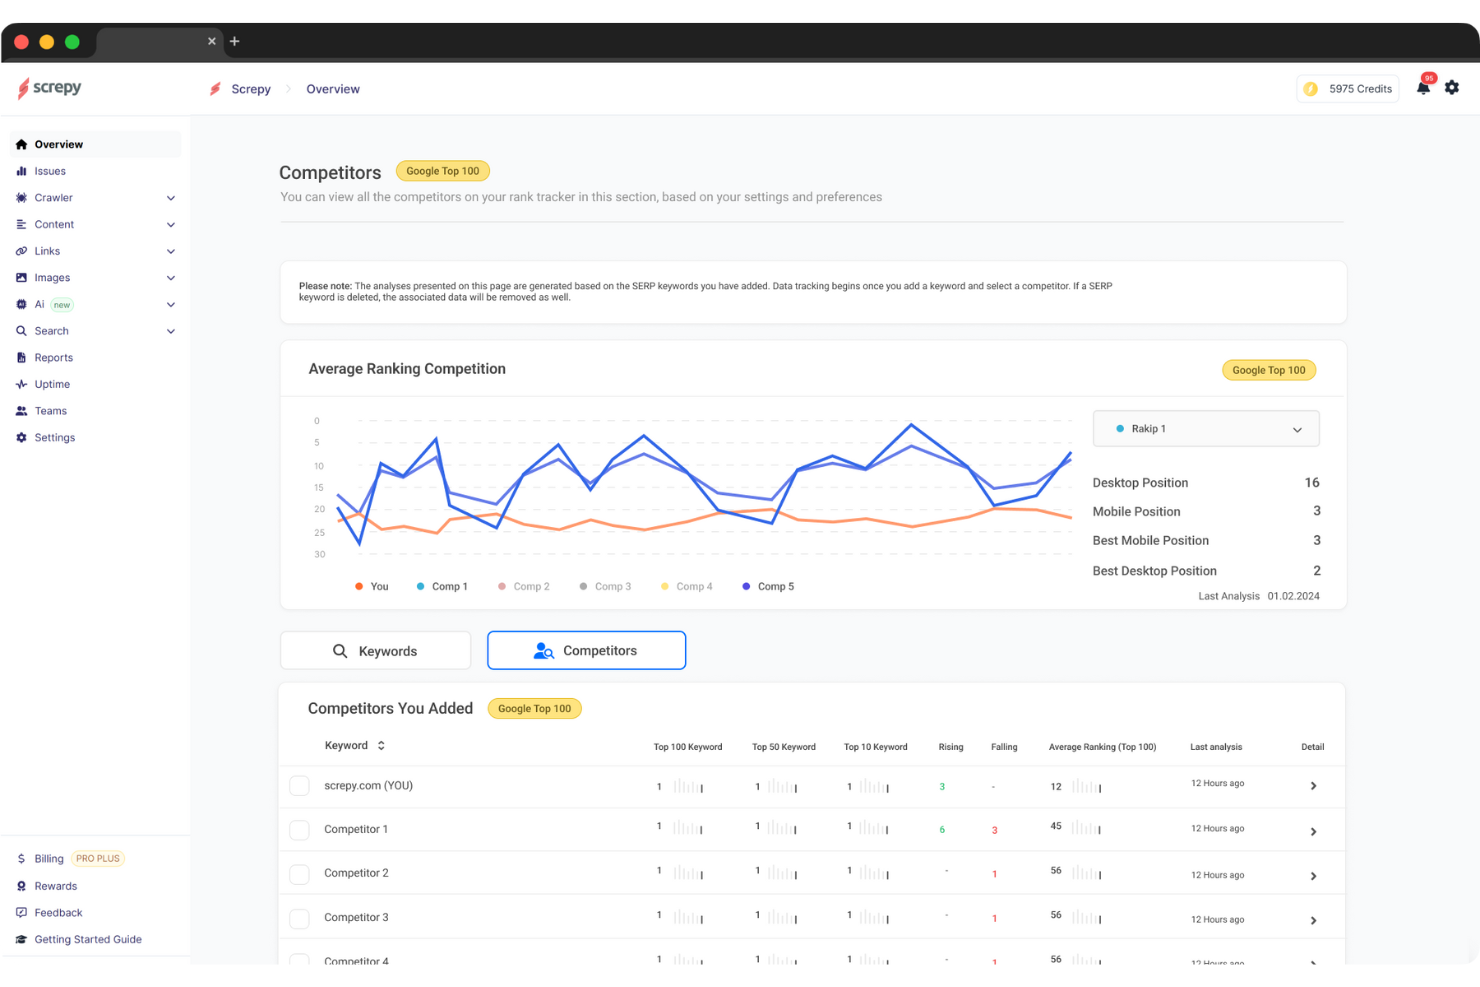
Task: Switch to the Keywords tab
Action: [x=375, y=651]
